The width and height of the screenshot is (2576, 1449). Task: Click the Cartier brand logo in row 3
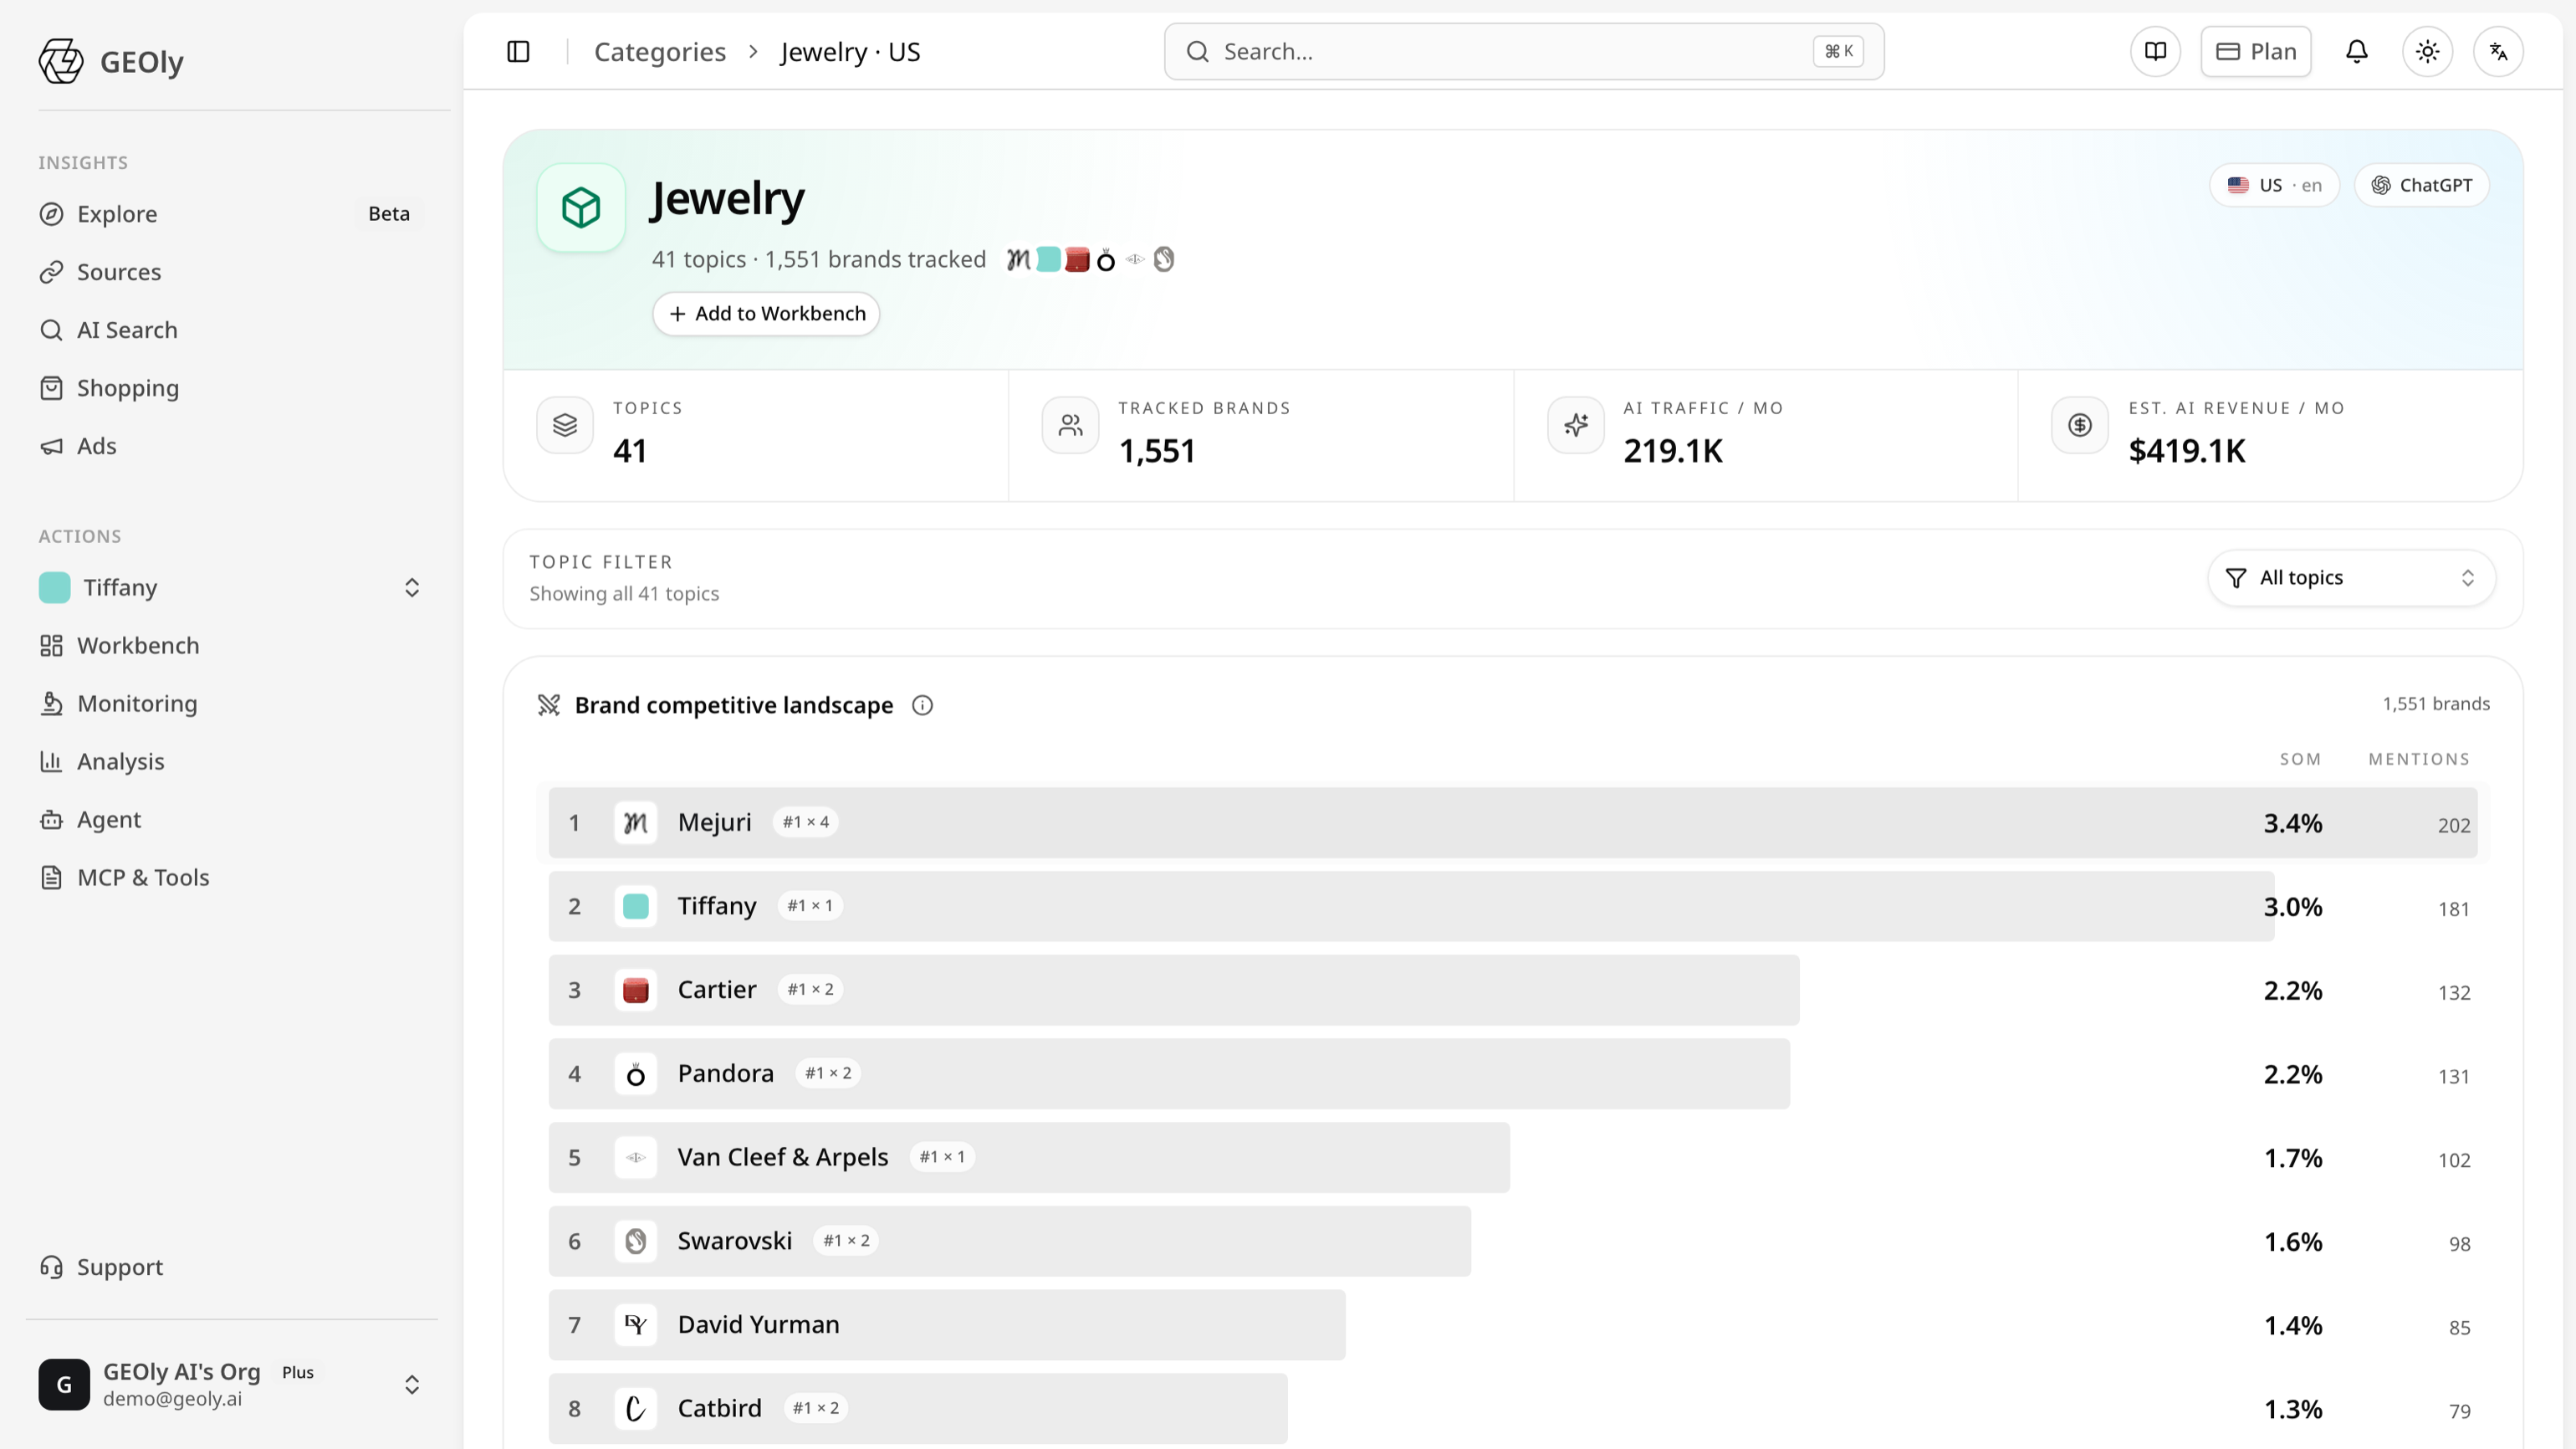tap(636, 990)
